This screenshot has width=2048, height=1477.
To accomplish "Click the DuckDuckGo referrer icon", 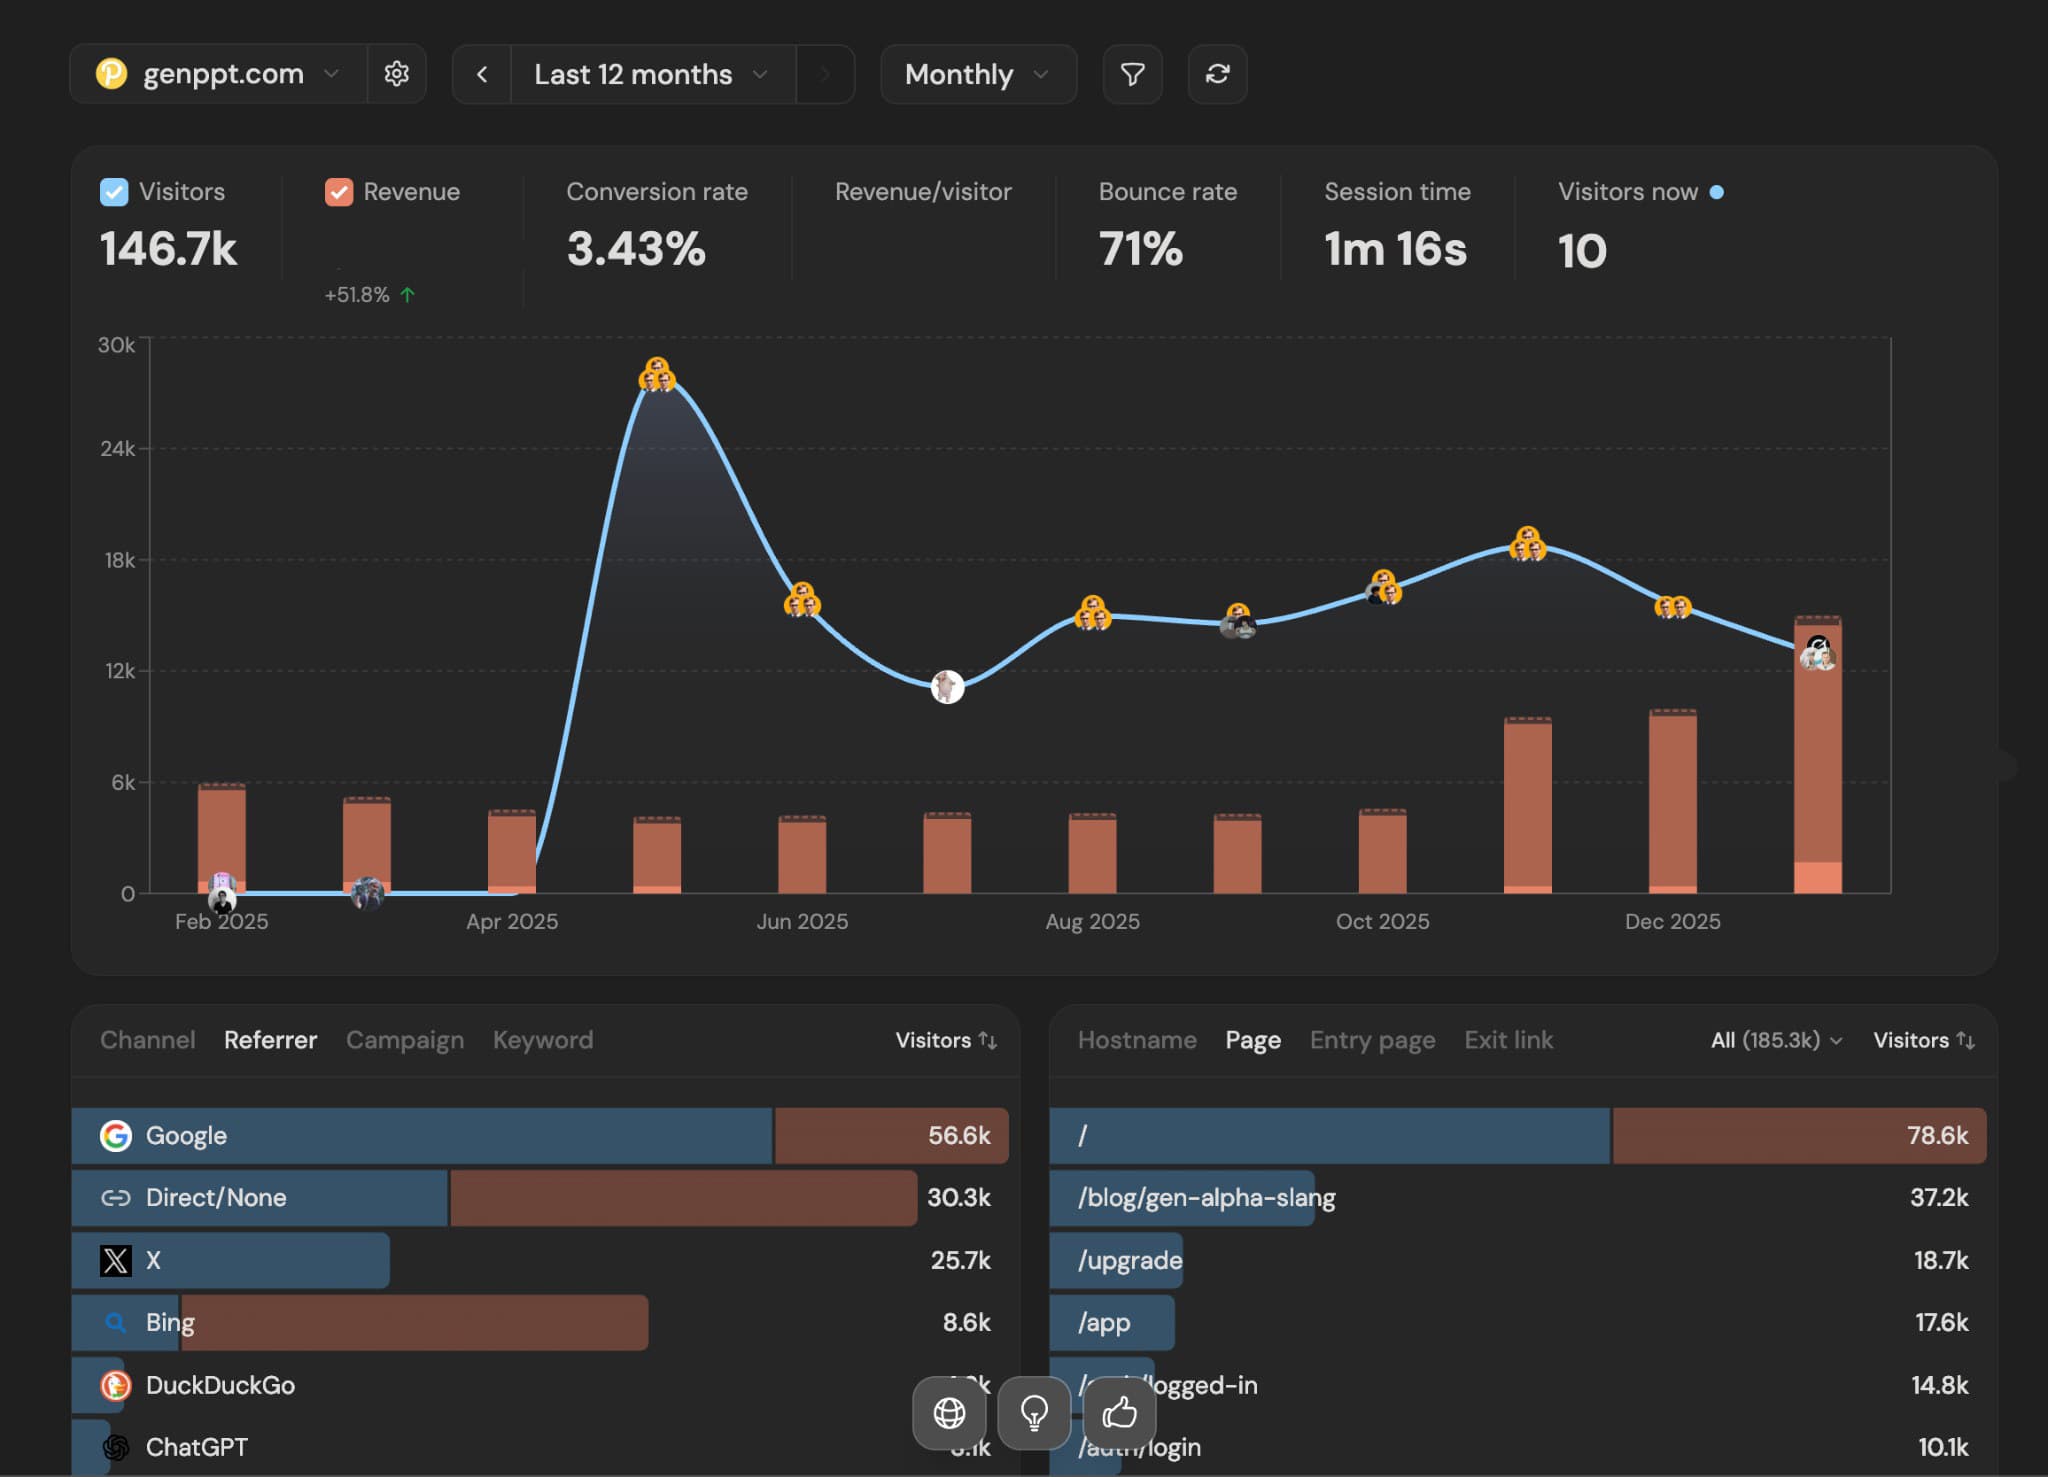I will (115, 1384).
